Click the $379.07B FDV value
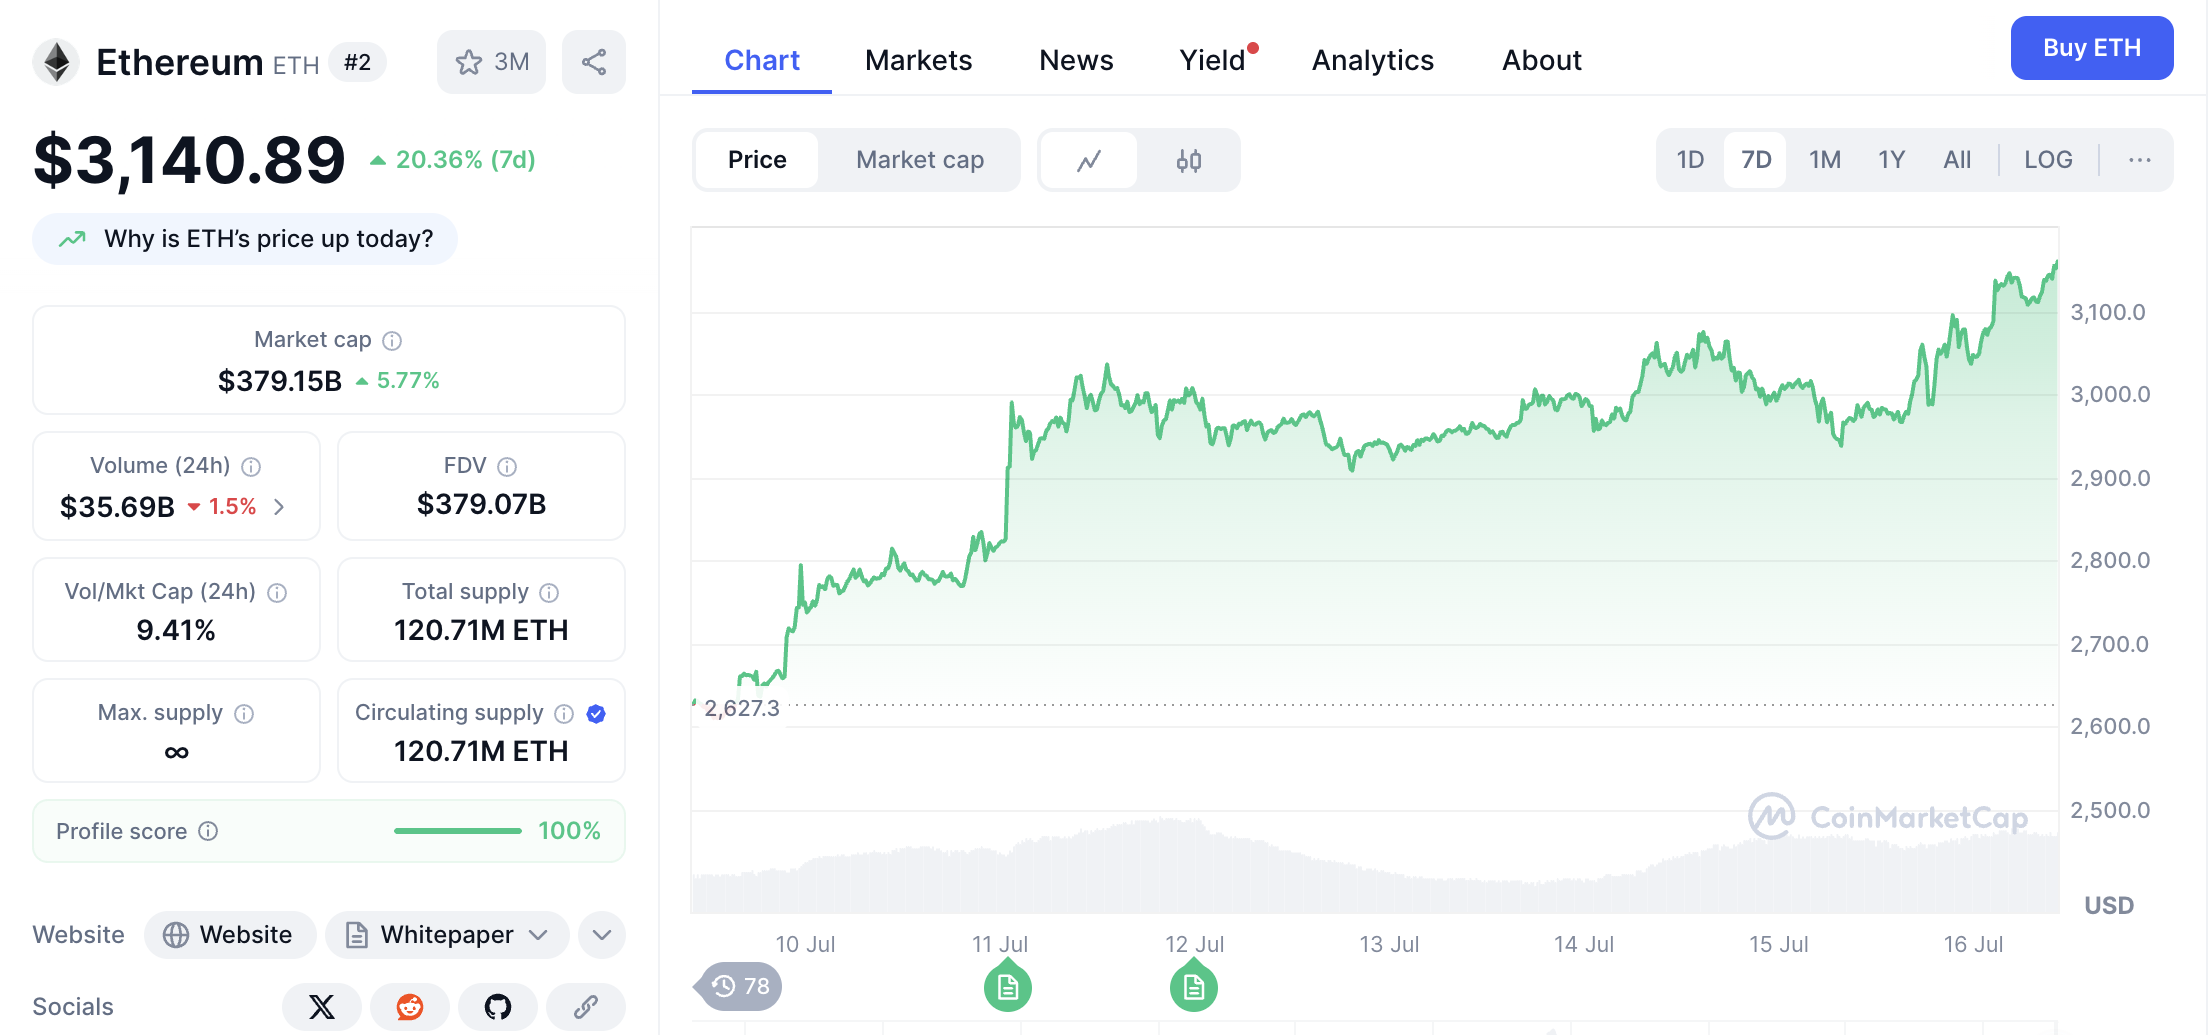The image size is (2208, 1035). (481, 504)
